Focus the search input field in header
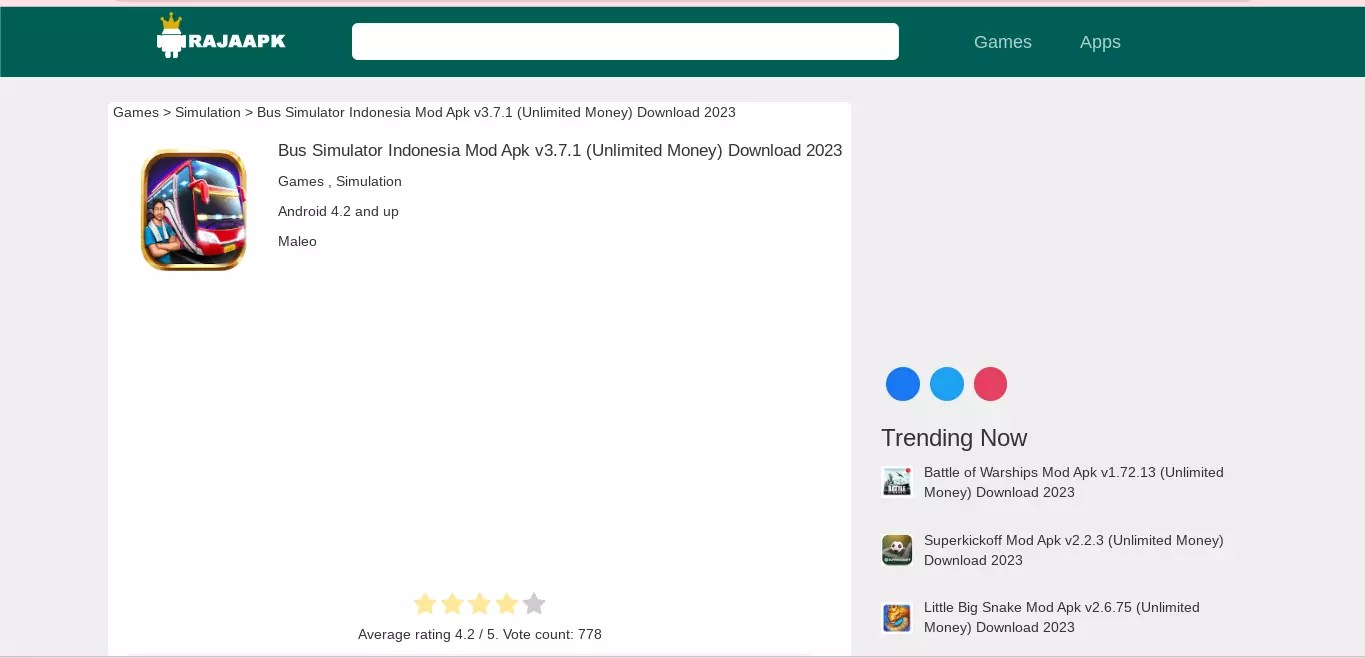Image resolution: width=1365 pixels, height=658 pixels. click(625, 41)
